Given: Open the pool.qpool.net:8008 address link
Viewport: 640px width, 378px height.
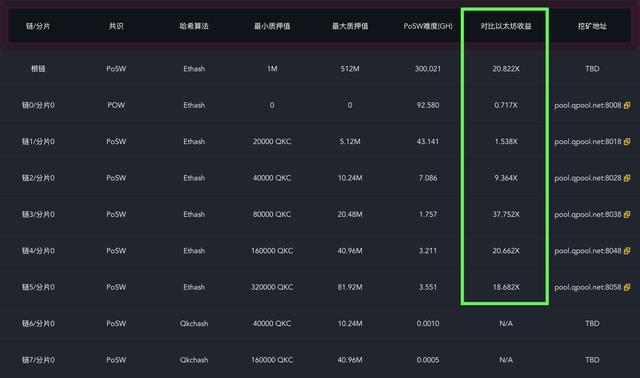Looking at the screenshot, I should pyautogui.click(x=588, y=105).
